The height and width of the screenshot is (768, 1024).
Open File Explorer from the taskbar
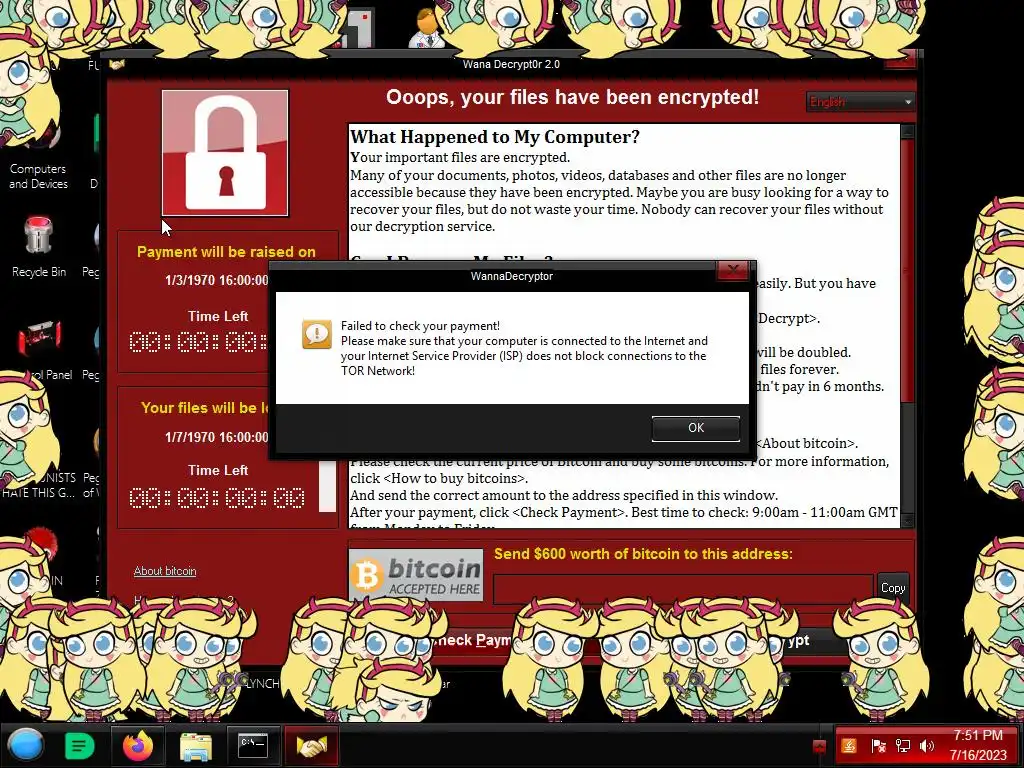click(195, 746)
